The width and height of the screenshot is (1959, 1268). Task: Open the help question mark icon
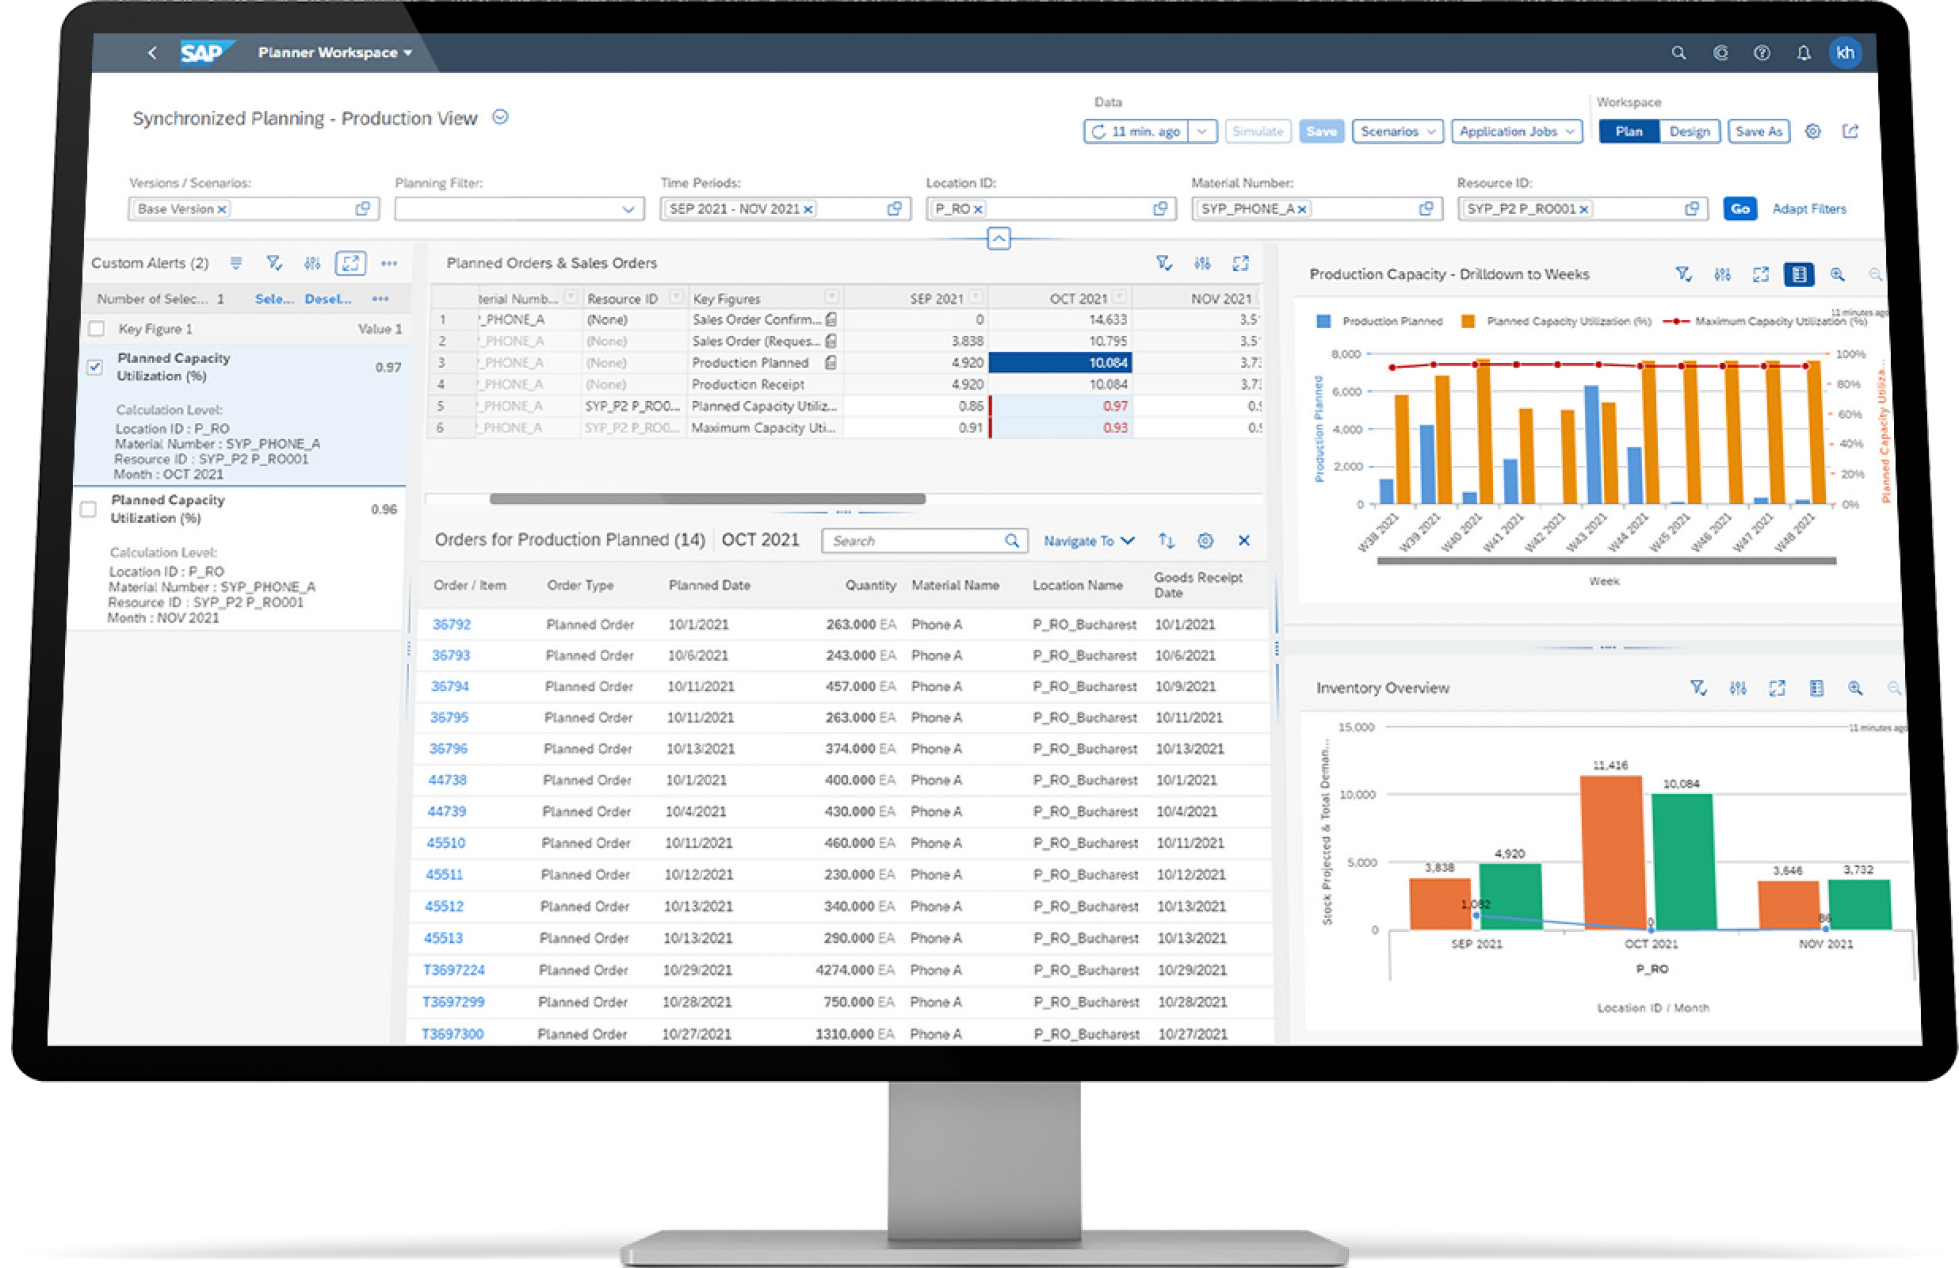pyautogui.click(x=1762, y=53)
